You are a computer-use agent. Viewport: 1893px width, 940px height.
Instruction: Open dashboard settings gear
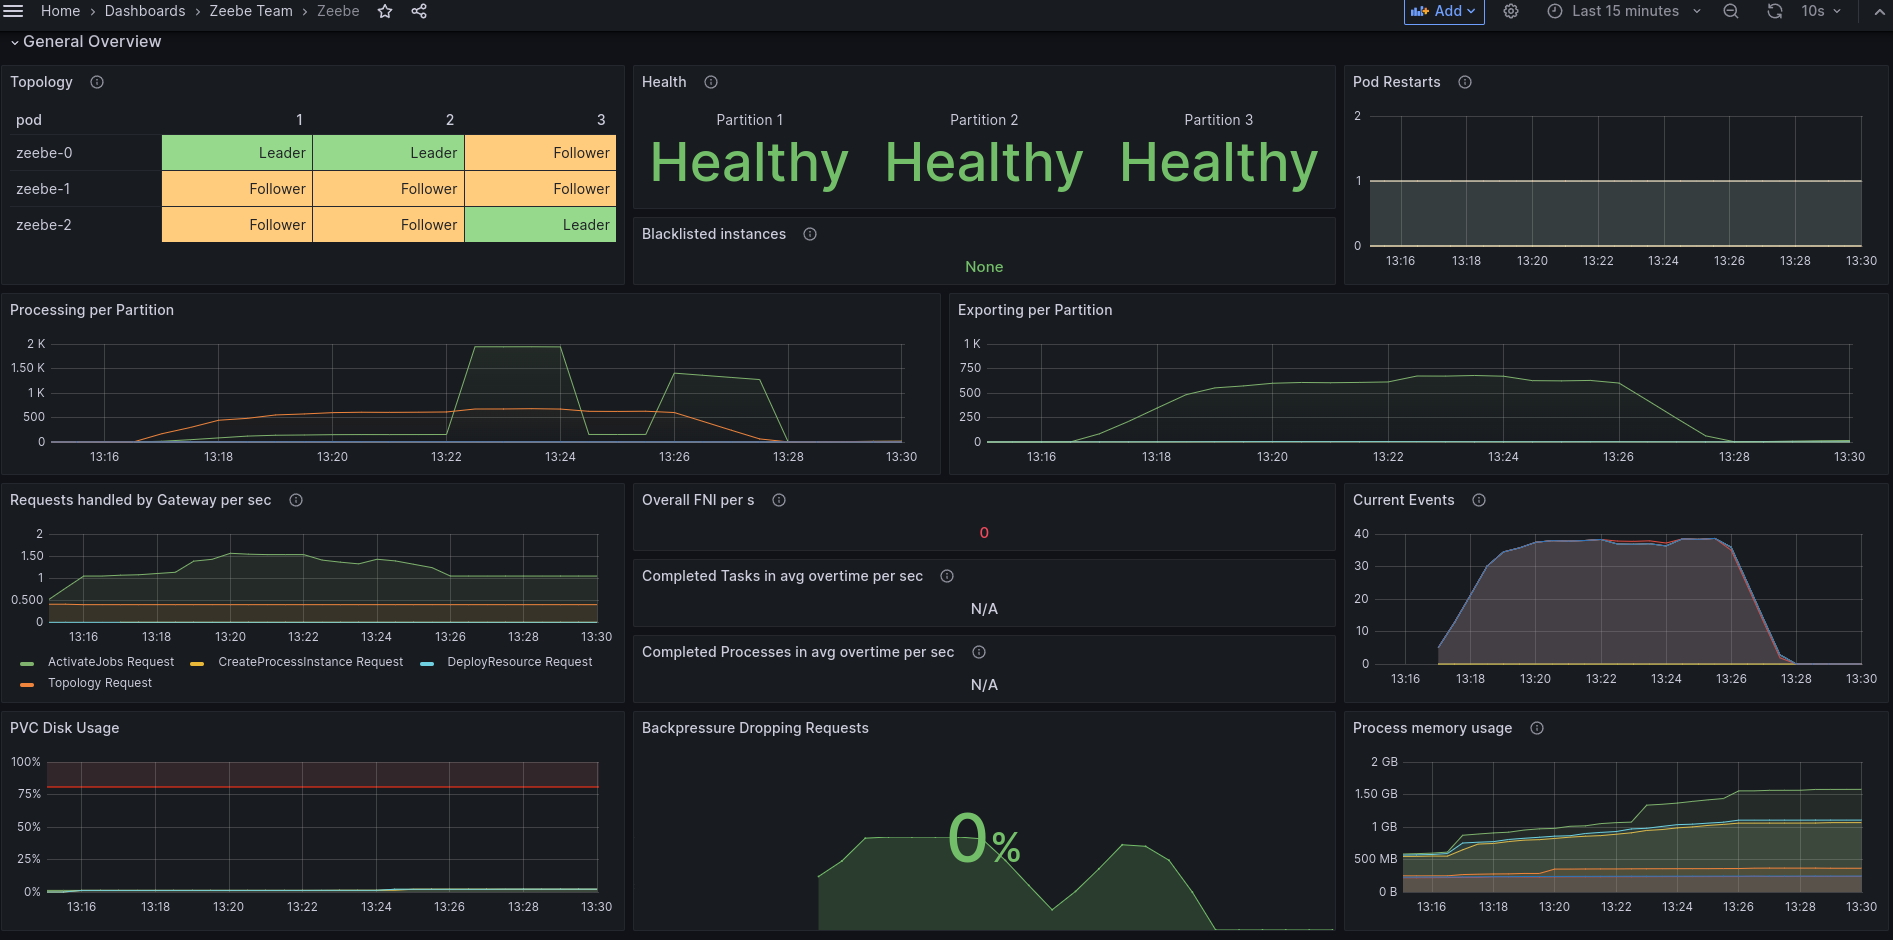1511,11
